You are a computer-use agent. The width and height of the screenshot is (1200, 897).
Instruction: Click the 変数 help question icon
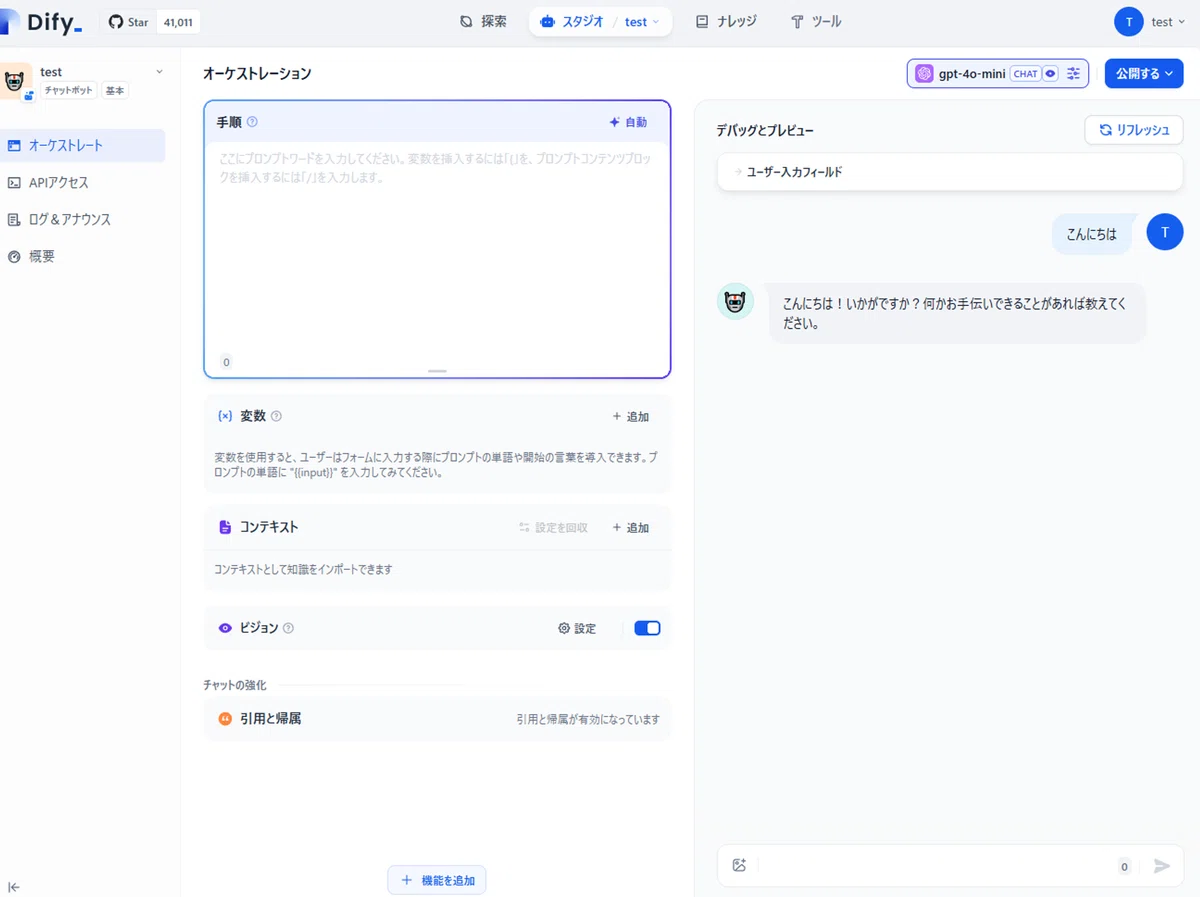(x=276, y=416)
